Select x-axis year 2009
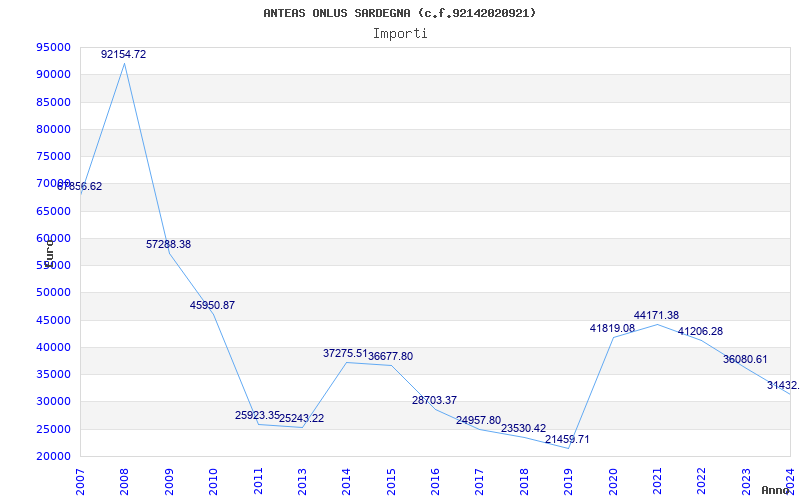Screen dimensions: 800x500 169,482
